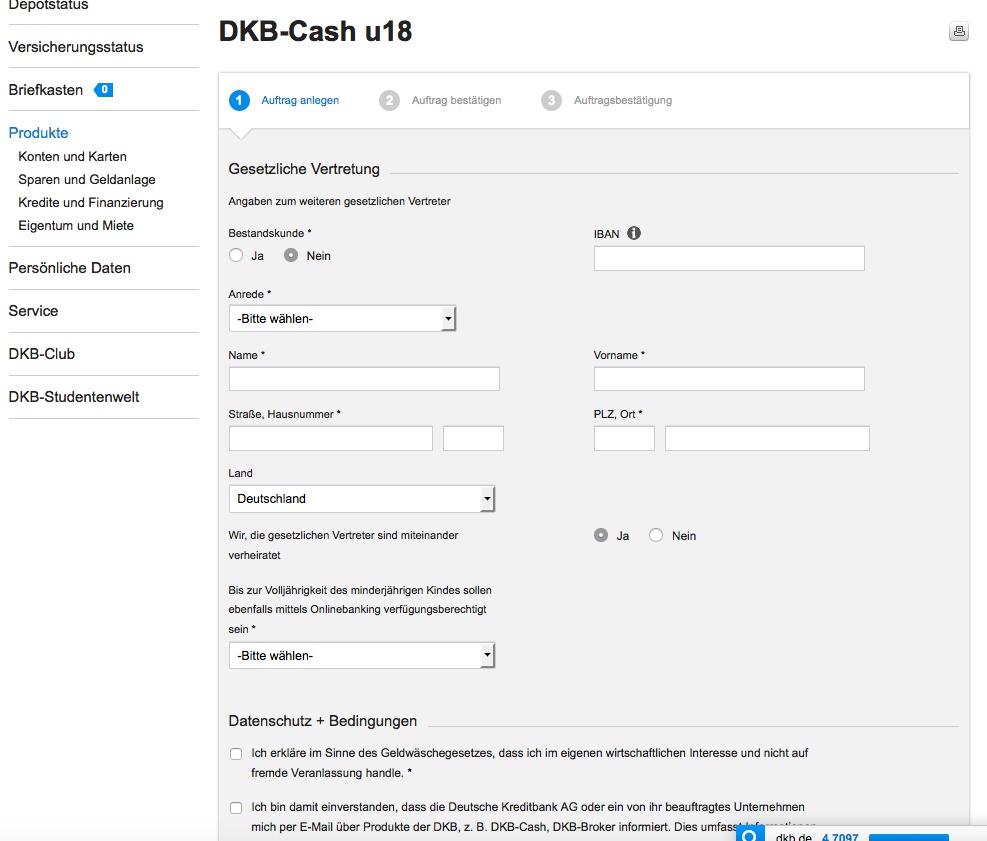Screen dimensions: 987x841
Task: Click the text Angaben zum weiteren gesetzlichen Vertreter
Action: (x=339, y=201)
